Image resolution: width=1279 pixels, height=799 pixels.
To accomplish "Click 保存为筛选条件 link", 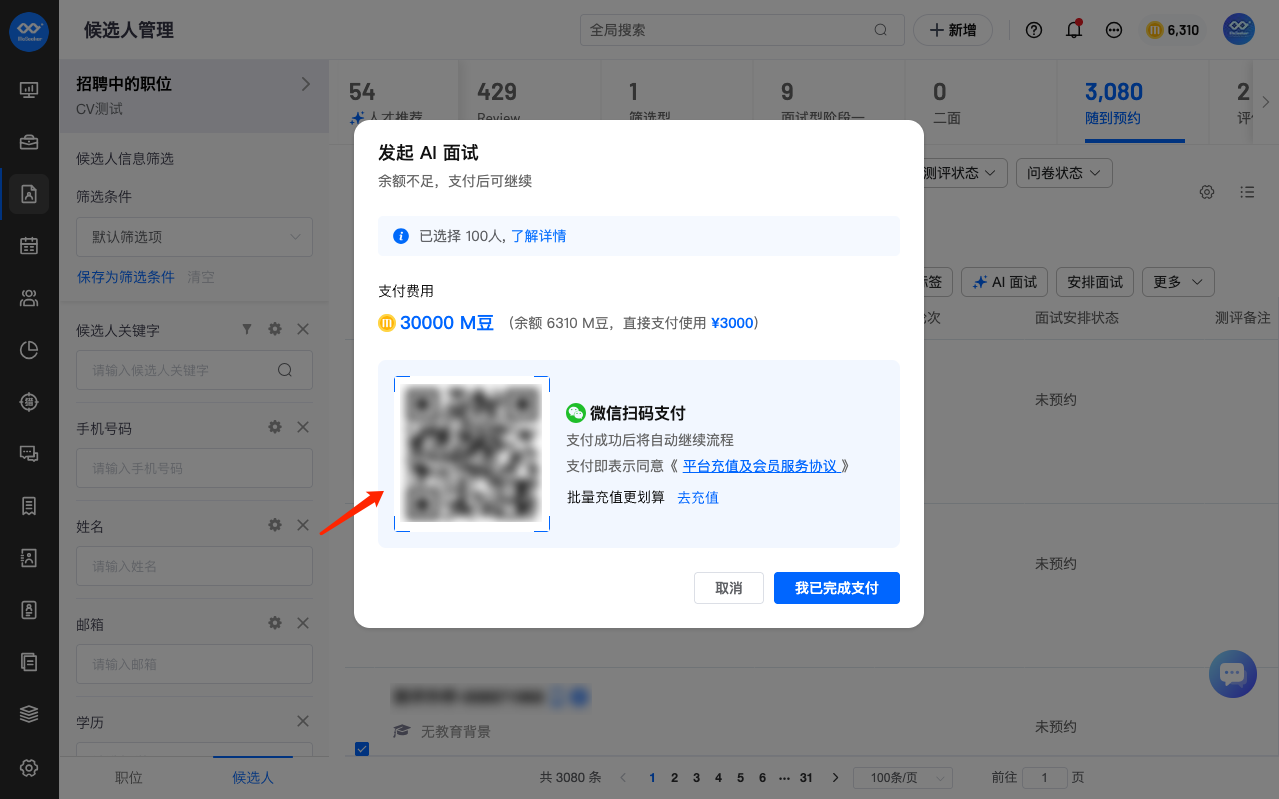I will click(x=126, y=277).
